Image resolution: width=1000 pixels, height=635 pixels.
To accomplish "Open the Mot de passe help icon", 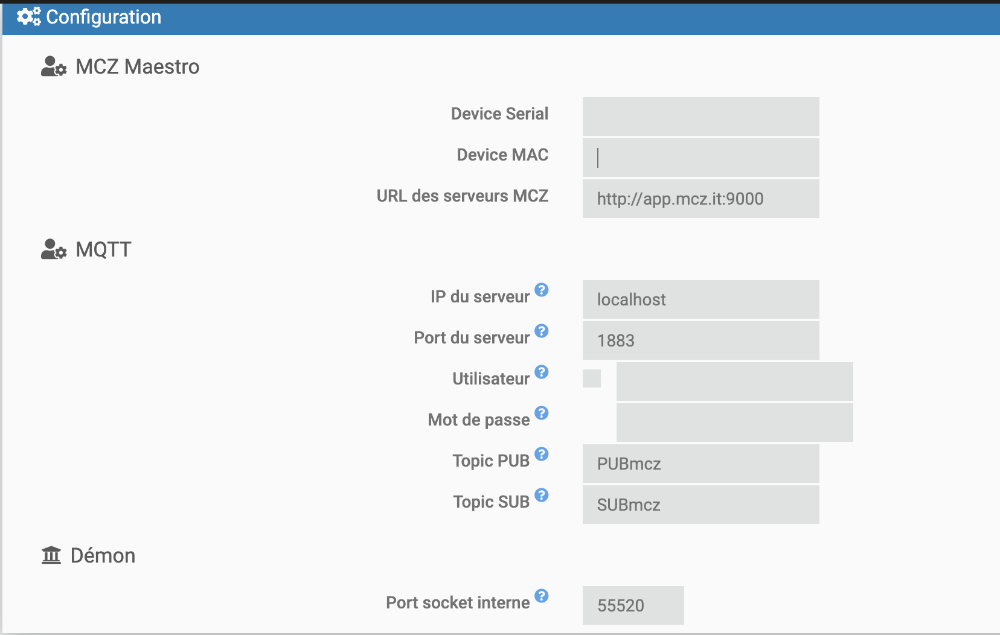I will pos(541,412).
